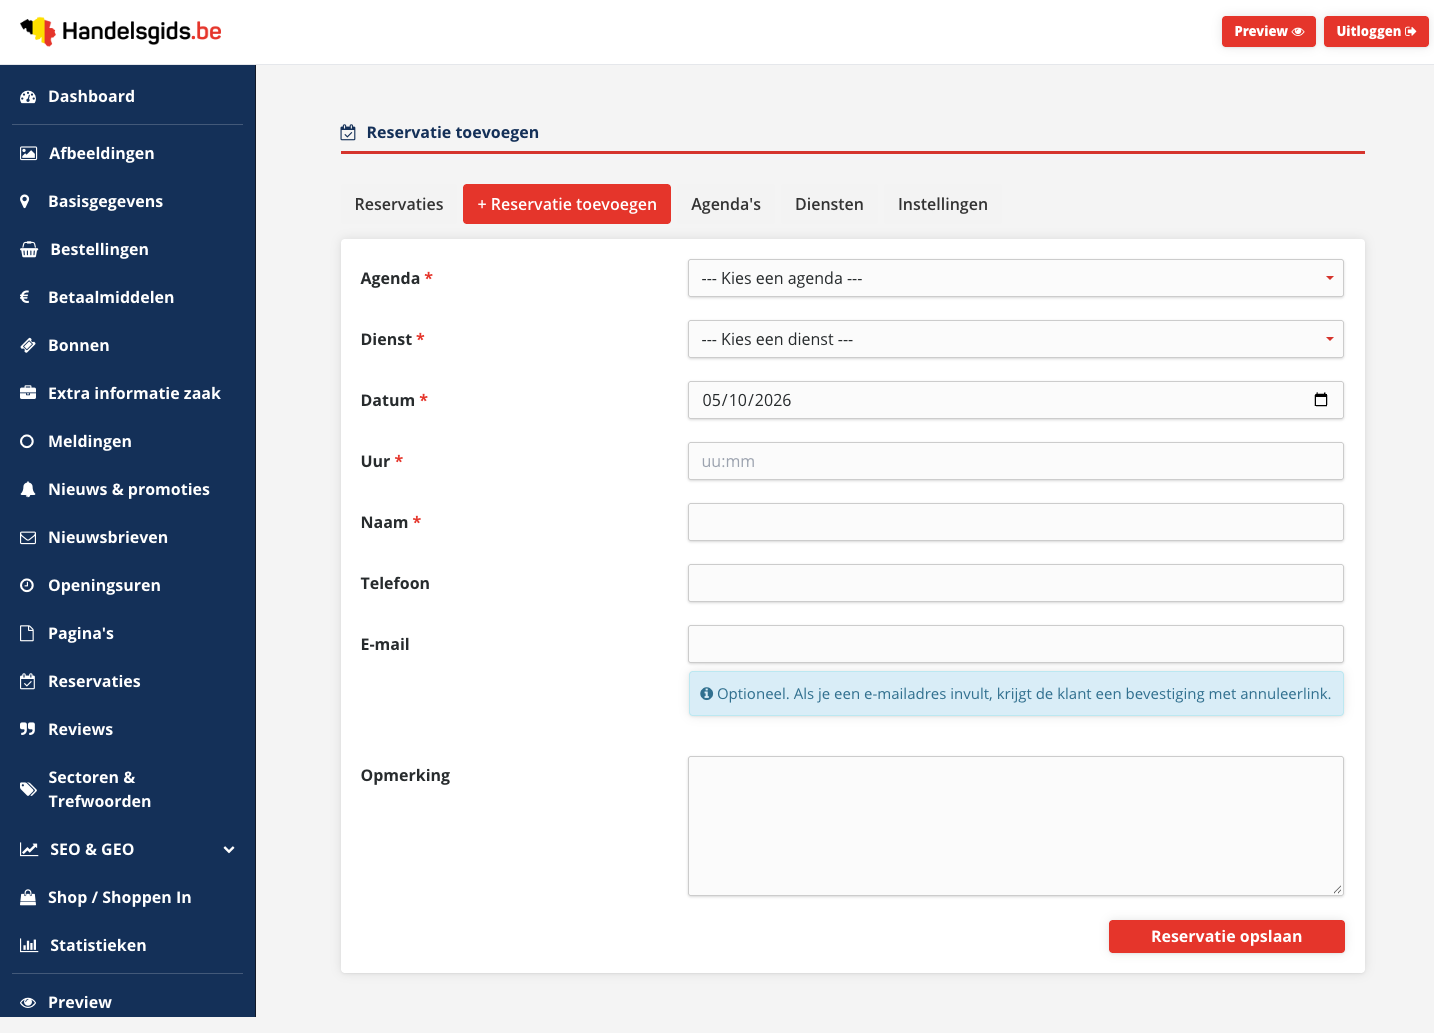Image resolution: width=1434 pixels, height=1033 pixels.
Task: Click the Datum field showing 05/10/2026
Action: pos(1016,400)
